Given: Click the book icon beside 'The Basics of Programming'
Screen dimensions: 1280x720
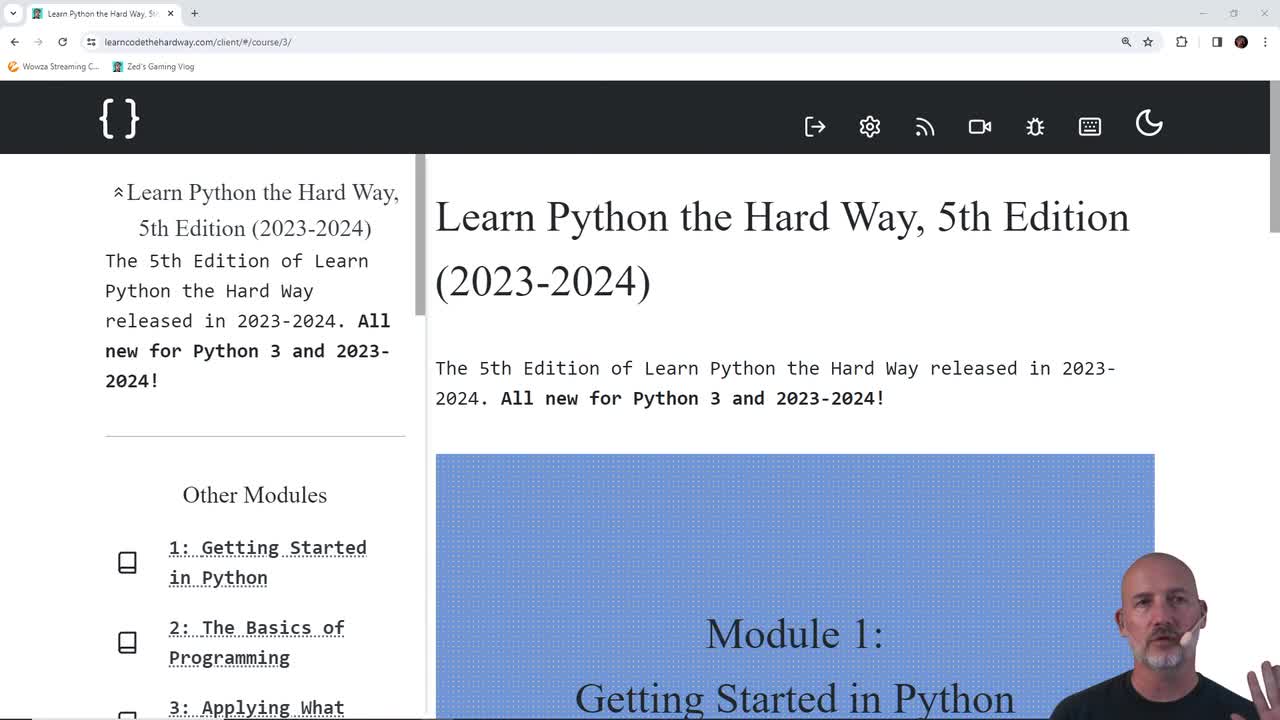Looking at the screenshot, I should point(127,642).
